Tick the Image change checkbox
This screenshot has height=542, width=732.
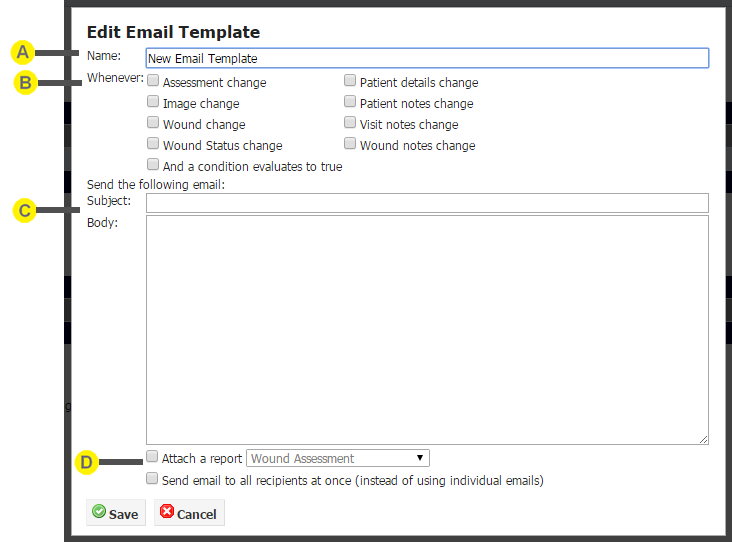click(x=153, y=101)
